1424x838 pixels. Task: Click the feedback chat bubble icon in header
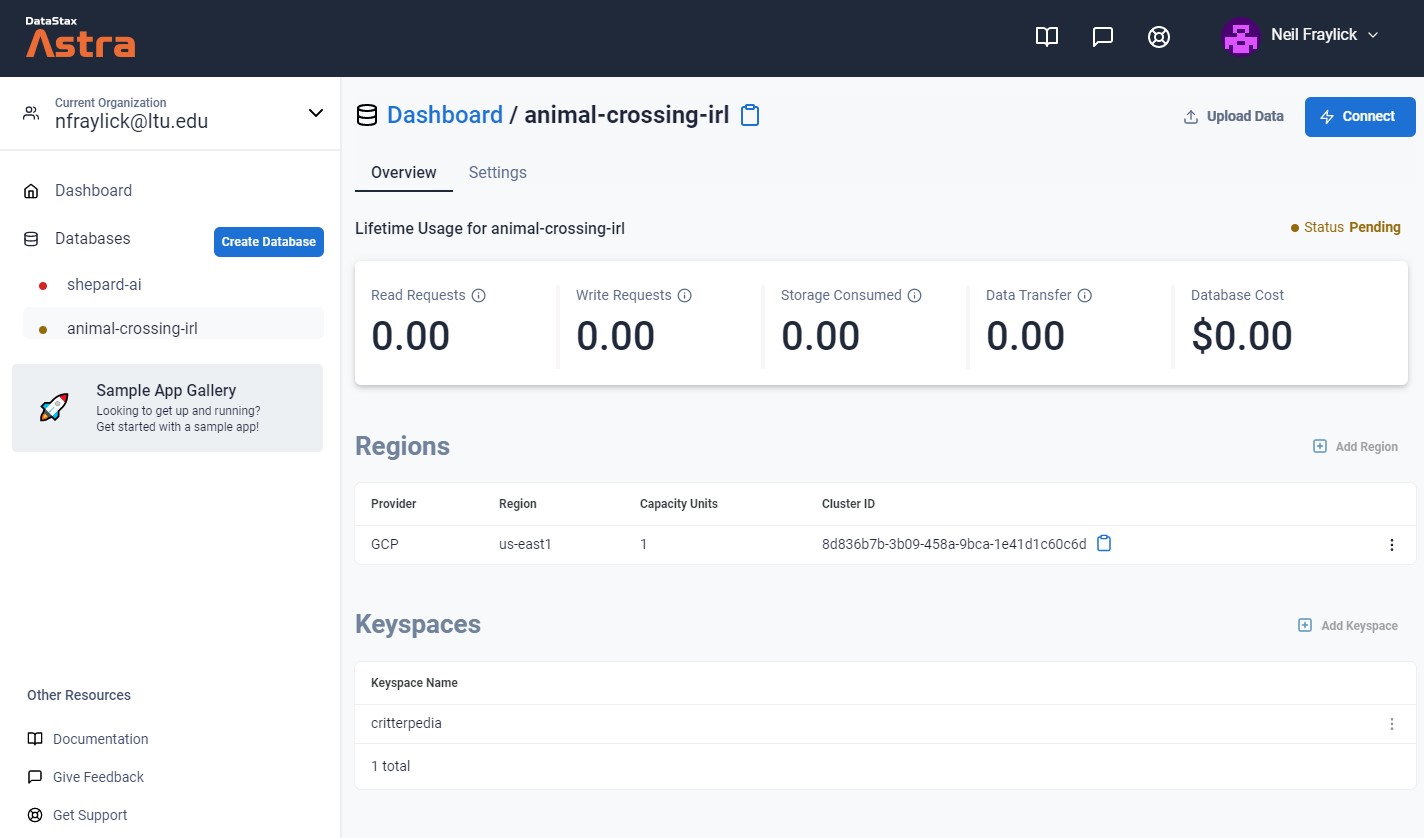click(1103, 37)
